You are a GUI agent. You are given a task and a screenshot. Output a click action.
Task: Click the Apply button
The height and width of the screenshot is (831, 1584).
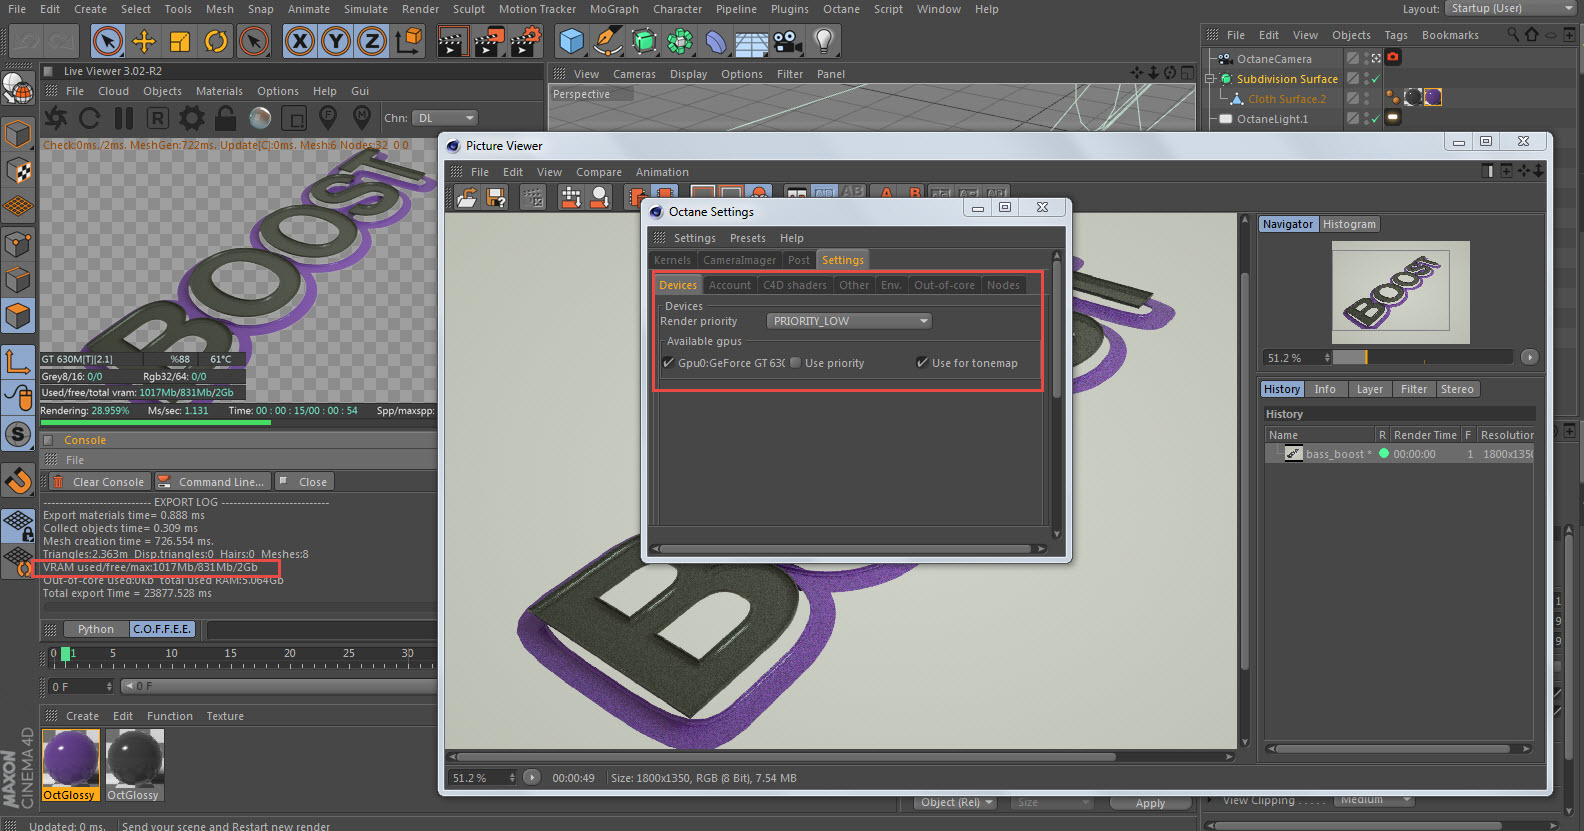pos(1150,803)
